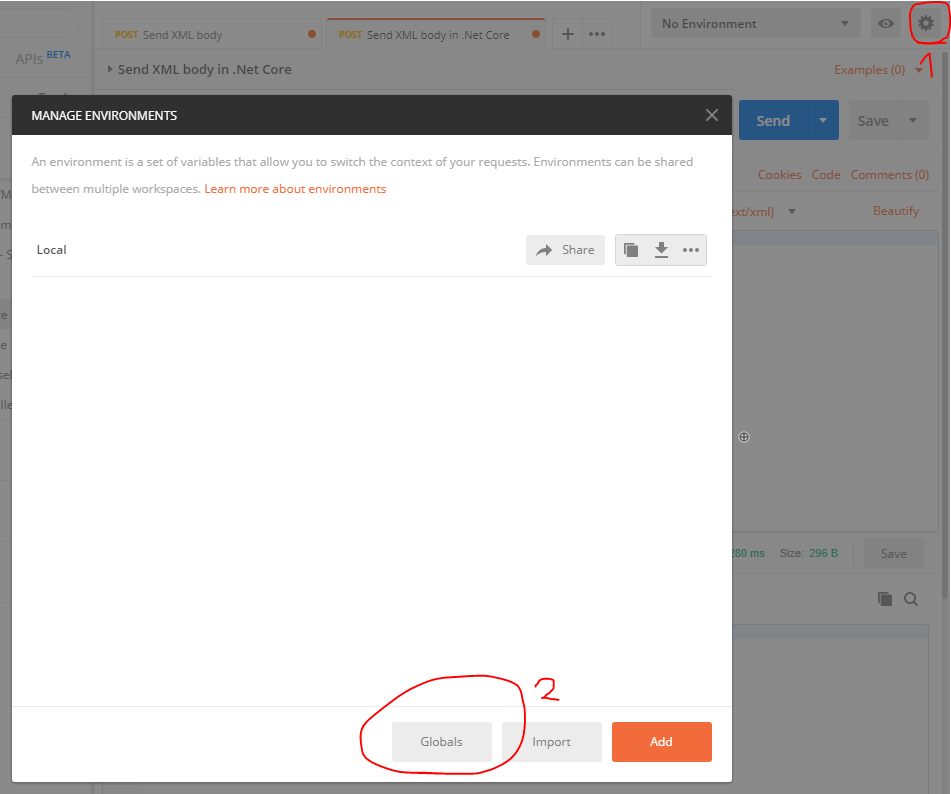Screen dimensions: 951x794
Task: Open the Send button dropdown arrow
Action: point(823,120)
